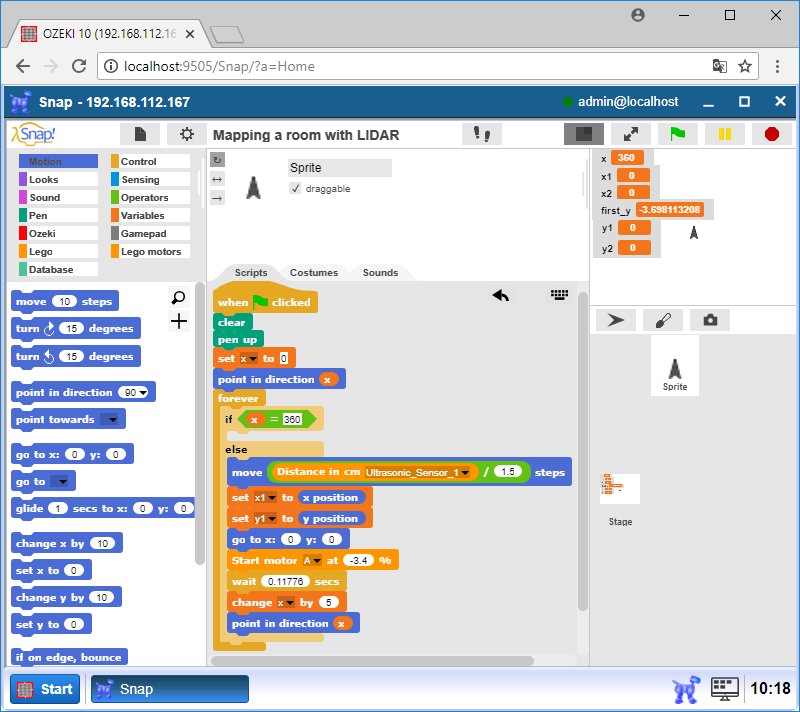Click the undo arrow in scripts area
The height and width of the screenshot is (712, 800).
click(x=501, y=295)
